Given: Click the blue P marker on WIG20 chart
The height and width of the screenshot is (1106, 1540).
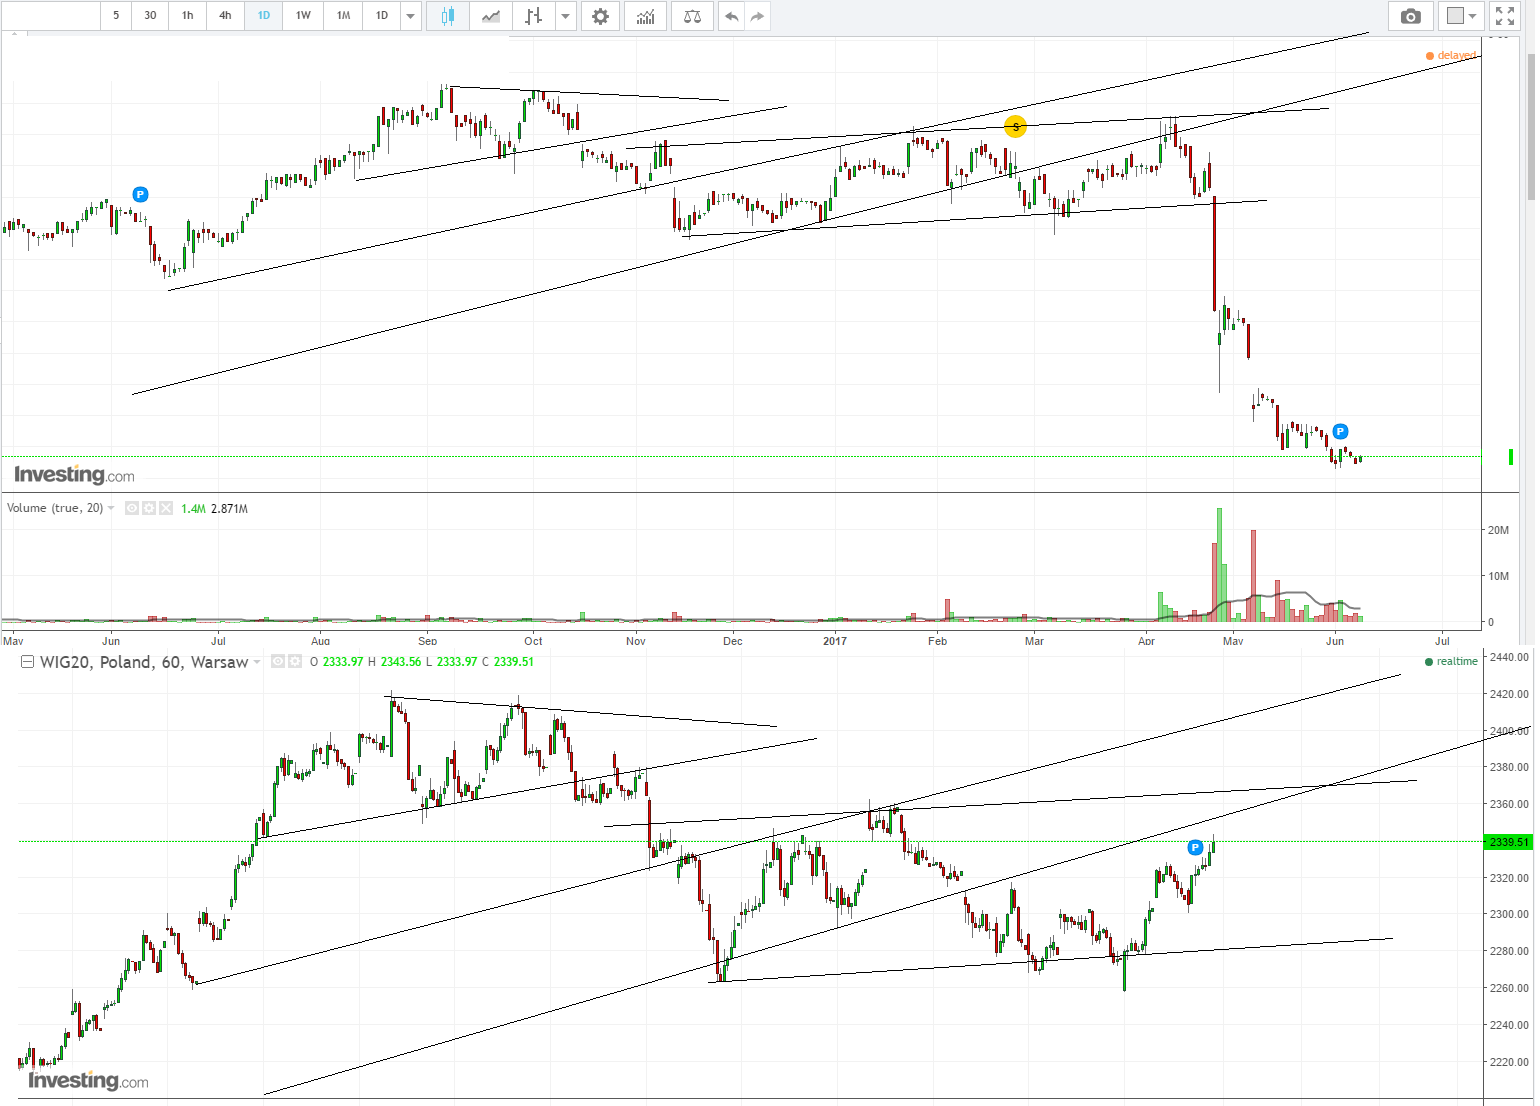Looking at the screenshot, I should [1195, 848].
